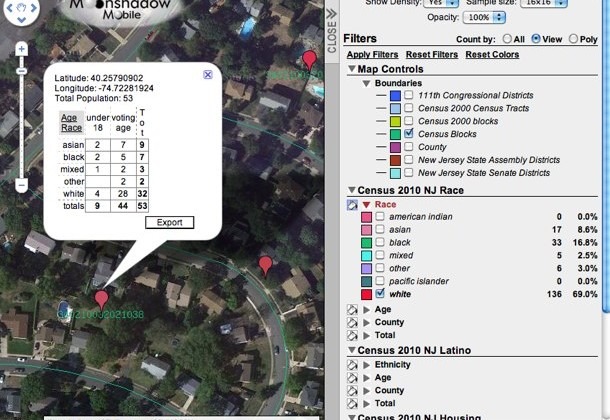Click the paint icon next to Race Age
This screenshot has width=610, height=420.
[352, 310]
